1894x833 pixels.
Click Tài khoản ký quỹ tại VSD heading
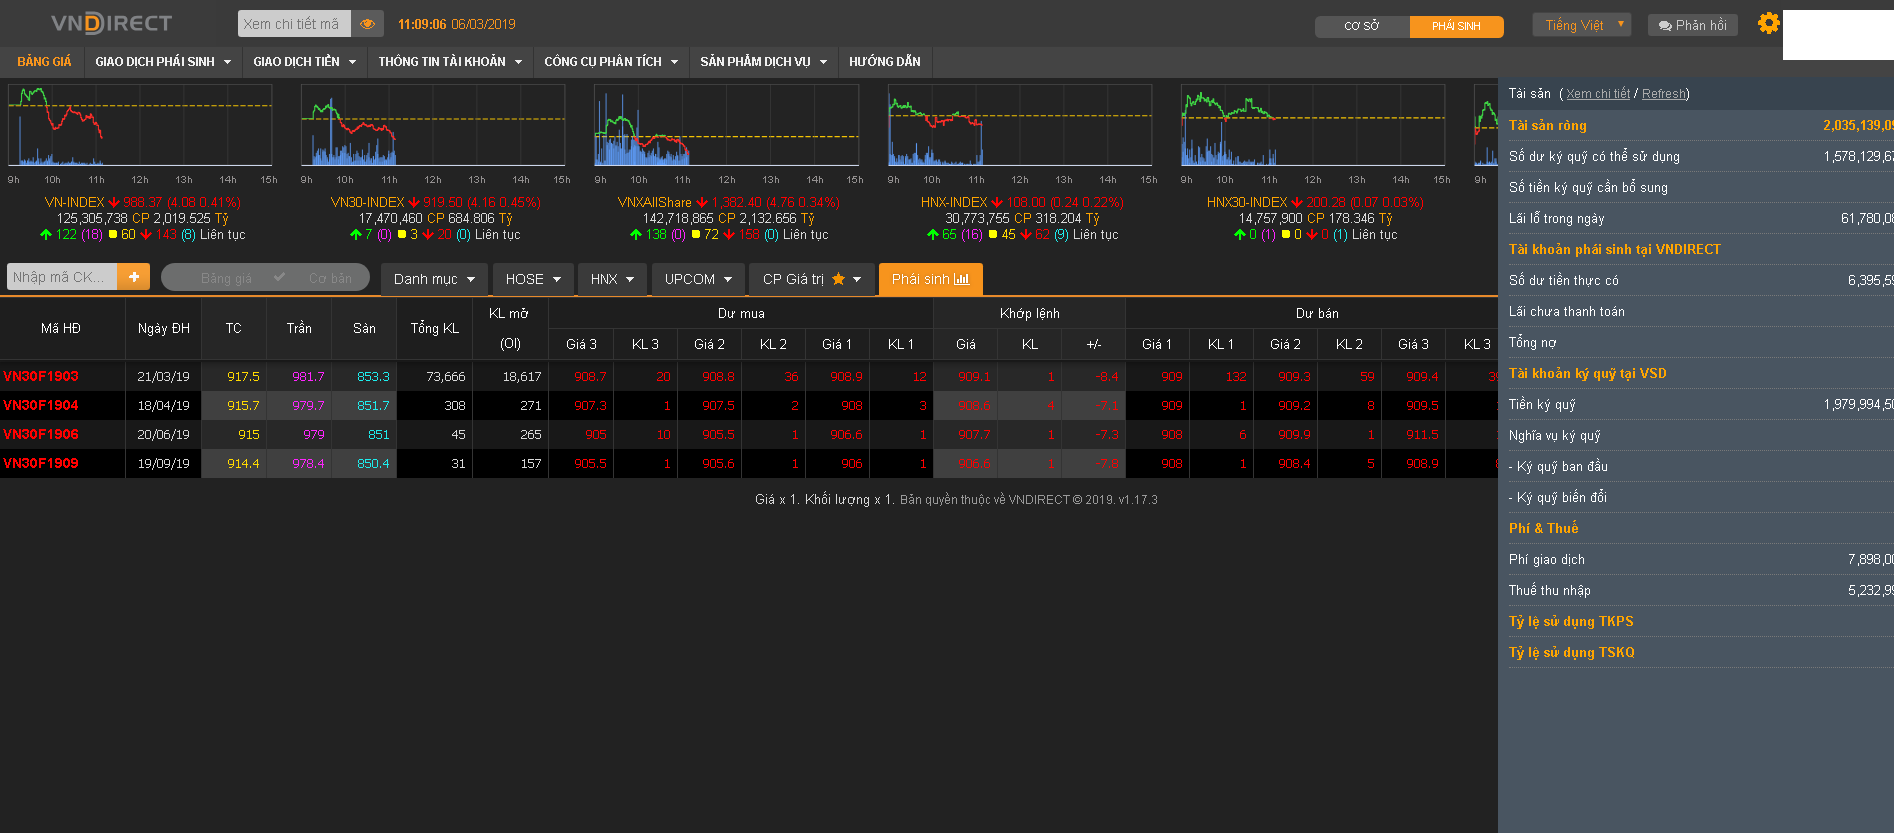pos(1587,373)
